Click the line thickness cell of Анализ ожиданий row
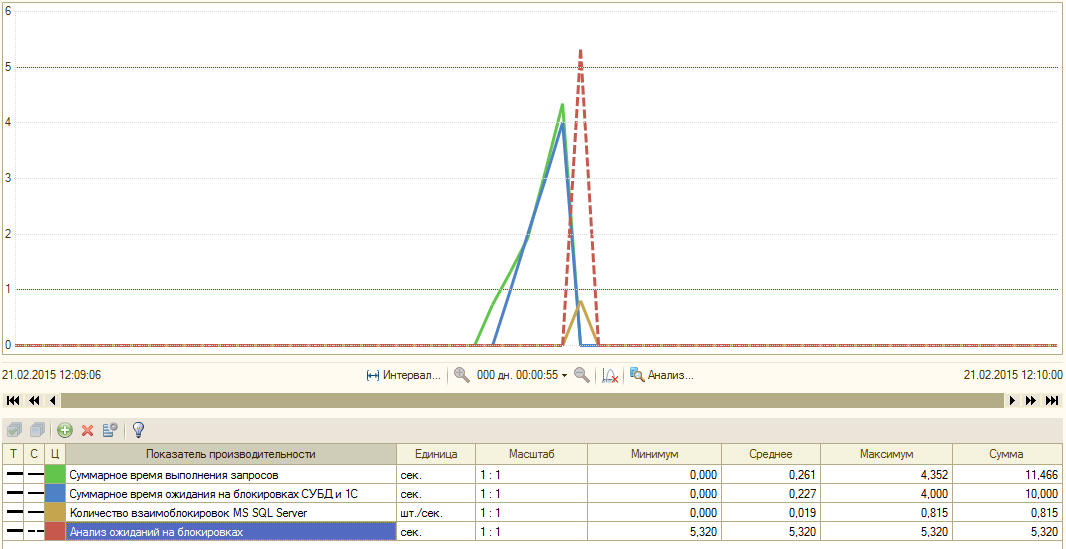Viewport: 1066px width, 549px height. pyautogui.click(x=13, y=531)
